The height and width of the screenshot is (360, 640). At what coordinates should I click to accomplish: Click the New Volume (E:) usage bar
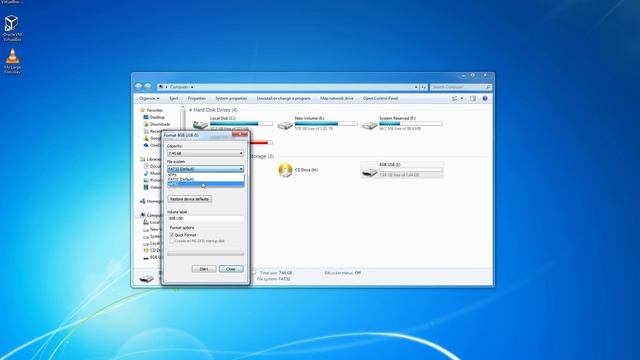(x=326, y=124)
